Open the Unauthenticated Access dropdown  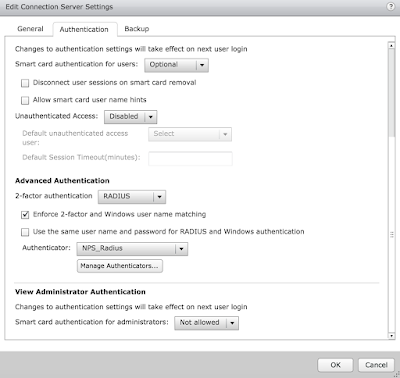[x=130, y=117]
